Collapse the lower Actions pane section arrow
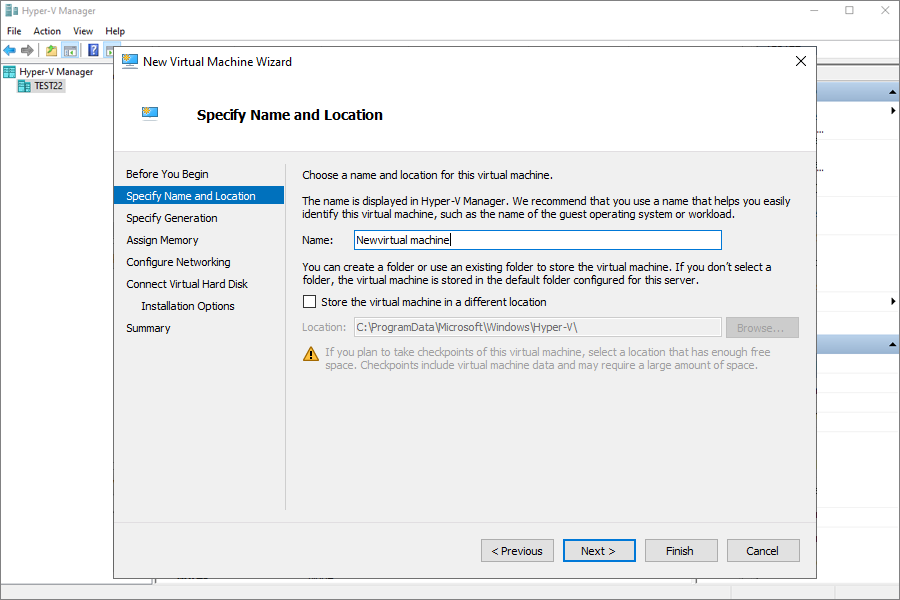This screenshot has width=900, height=600. (892, 344)
